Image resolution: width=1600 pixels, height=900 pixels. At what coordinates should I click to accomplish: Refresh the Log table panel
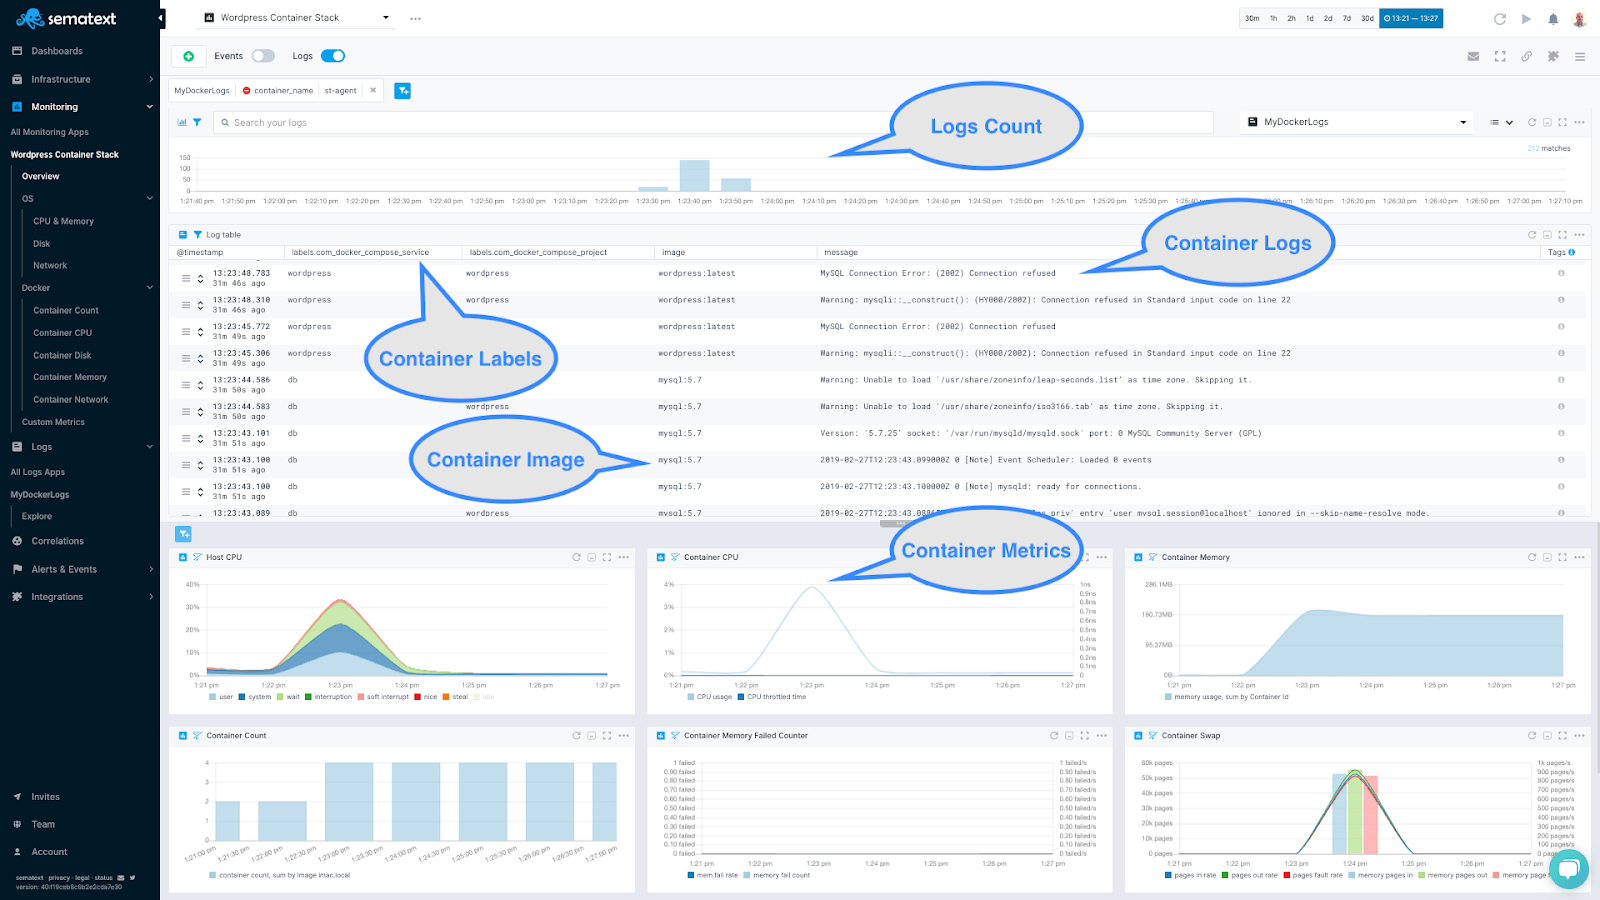point(1532,235)
